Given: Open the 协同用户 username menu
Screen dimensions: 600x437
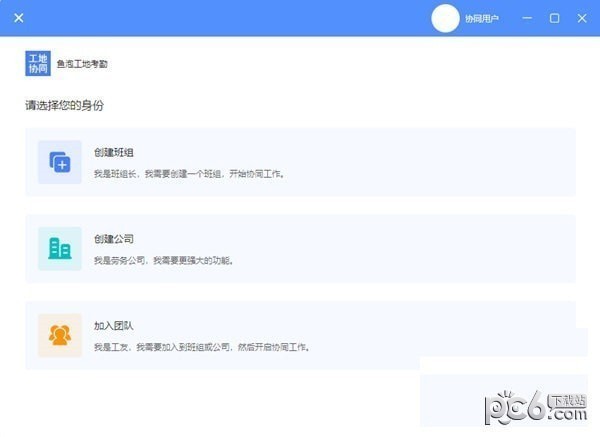Looking at the screenshot, I should point(481,19).
